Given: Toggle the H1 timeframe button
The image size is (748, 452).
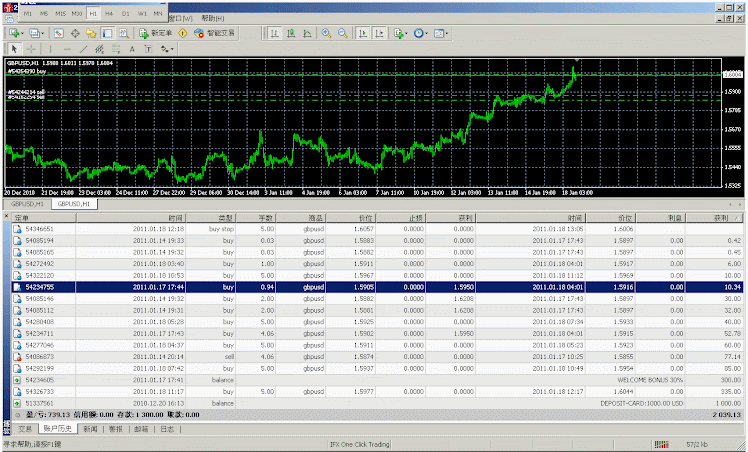Looking at the screenshot, I should click(93, 13).
